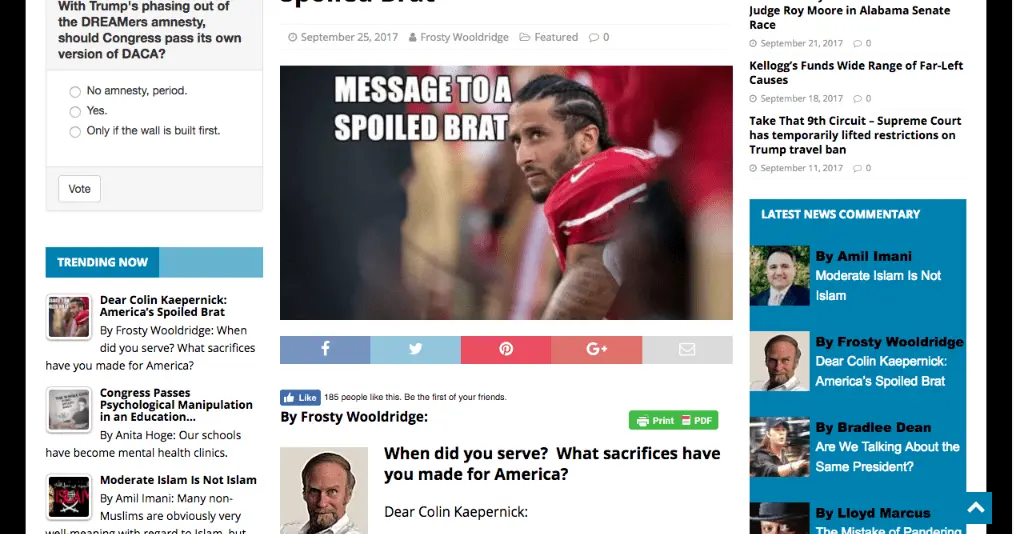Open Latest News Commentary section header
1014x534 pixels.
[x=840, y=214]
